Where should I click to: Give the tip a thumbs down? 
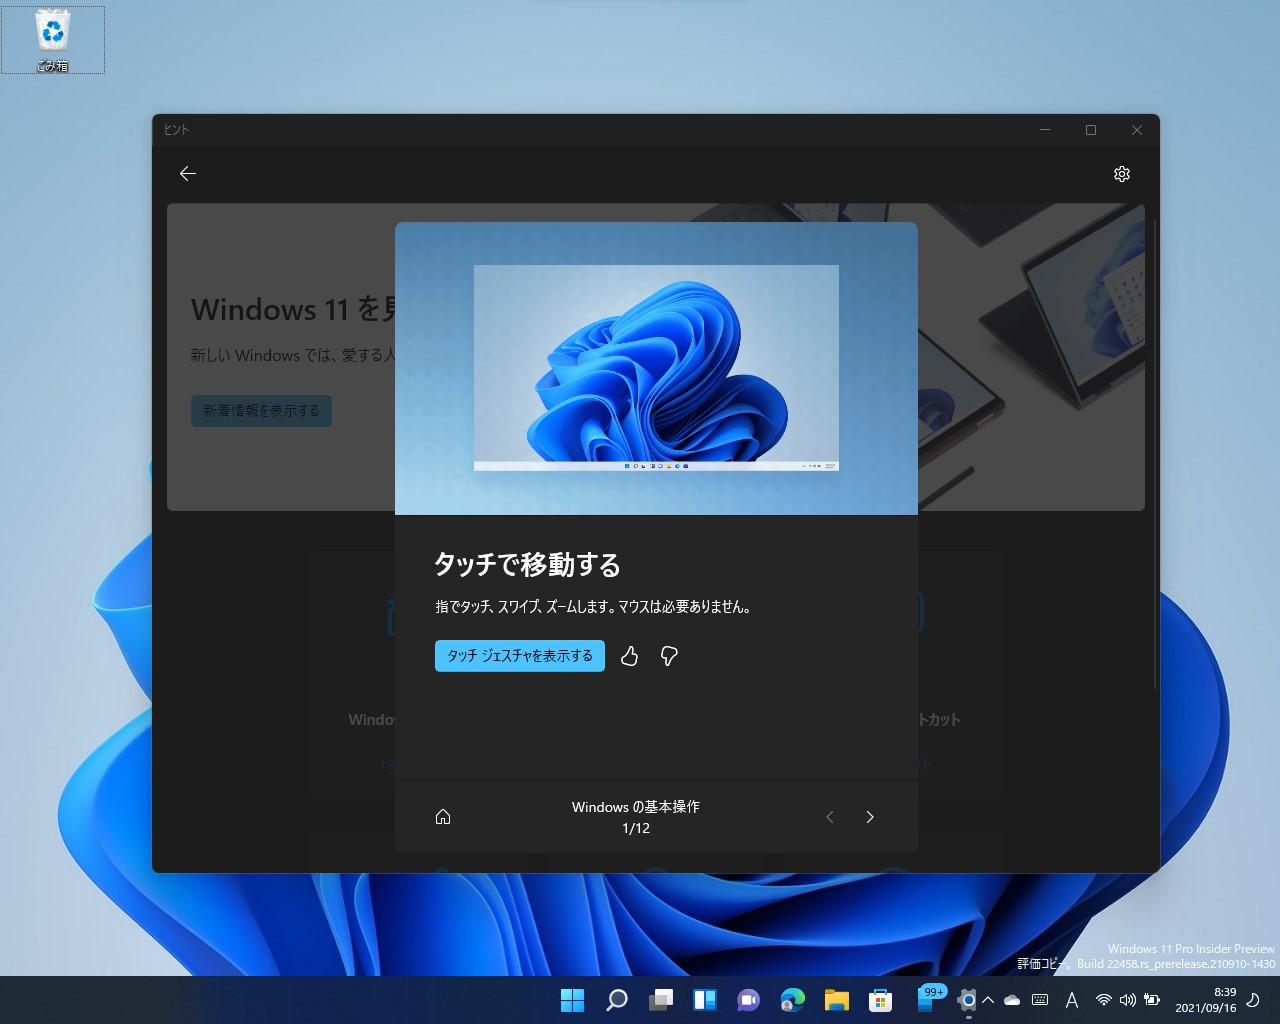(x=668, y=656)
